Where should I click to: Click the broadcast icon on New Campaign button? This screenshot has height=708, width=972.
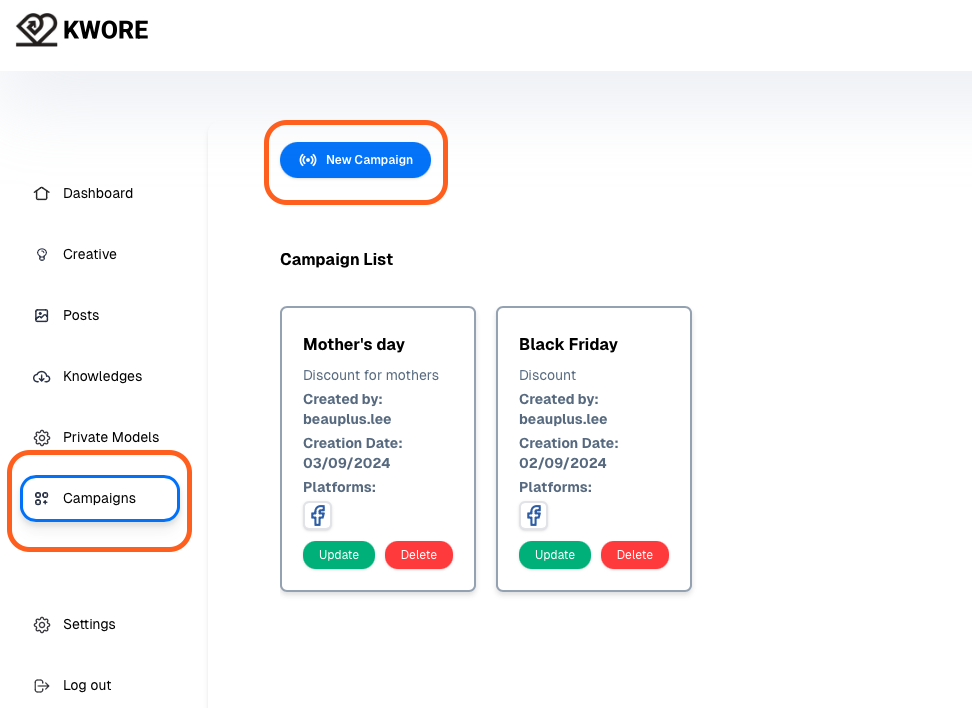pyautogui.click(x=308, y=160)
